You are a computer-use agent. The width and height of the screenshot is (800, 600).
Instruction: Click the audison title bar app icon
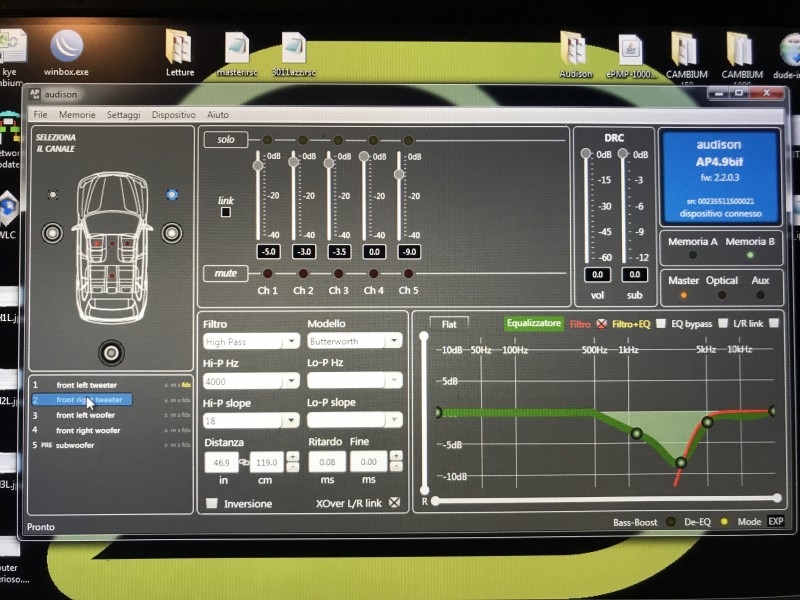(x=35, y=94)
